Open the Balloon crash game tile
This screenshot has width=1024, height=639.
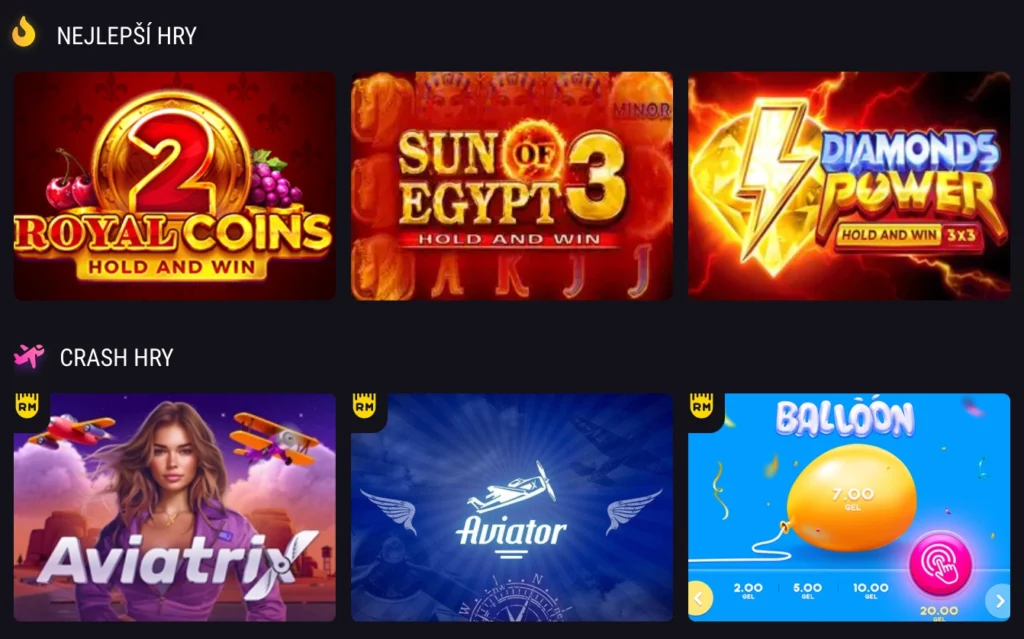(849, 507)
